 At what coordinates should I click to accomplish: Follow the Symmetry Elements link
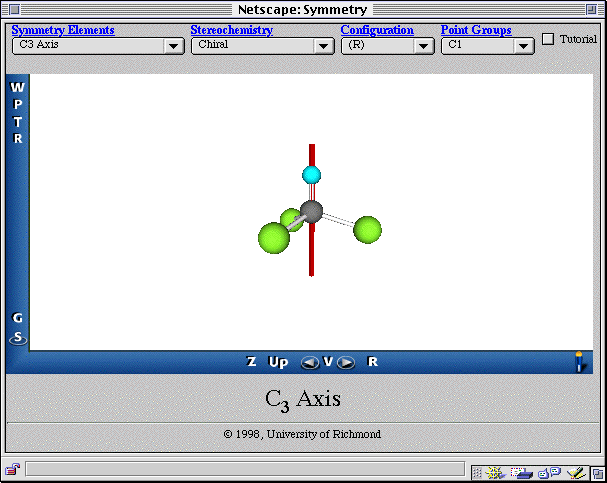[63, 30]
